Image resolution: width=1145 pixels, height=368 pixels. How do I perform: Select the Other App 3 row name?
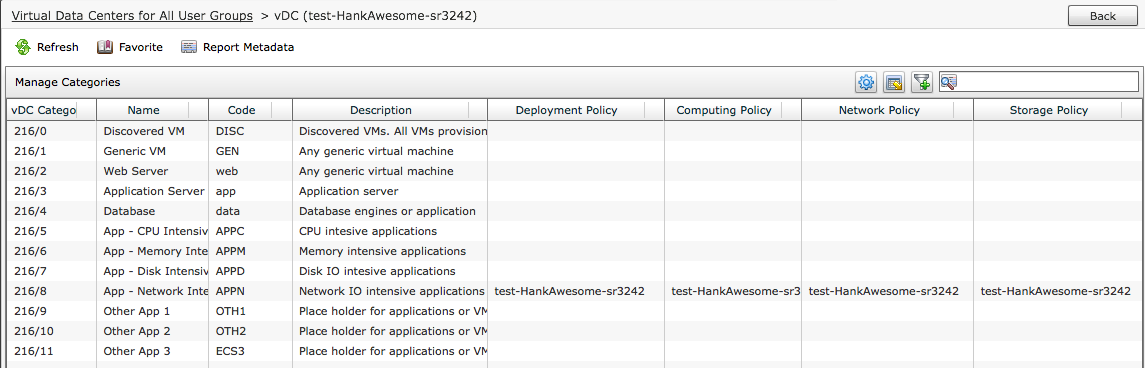[x=137, y=351]
